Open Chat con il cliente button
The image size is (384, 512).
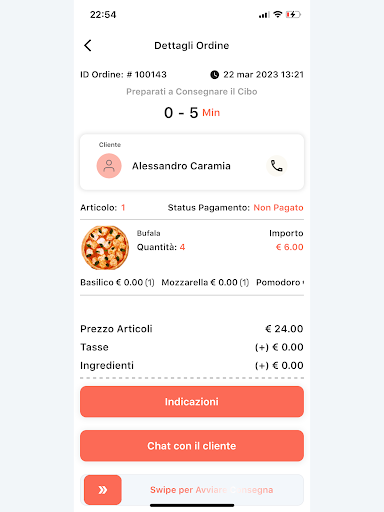pos(192,446)
